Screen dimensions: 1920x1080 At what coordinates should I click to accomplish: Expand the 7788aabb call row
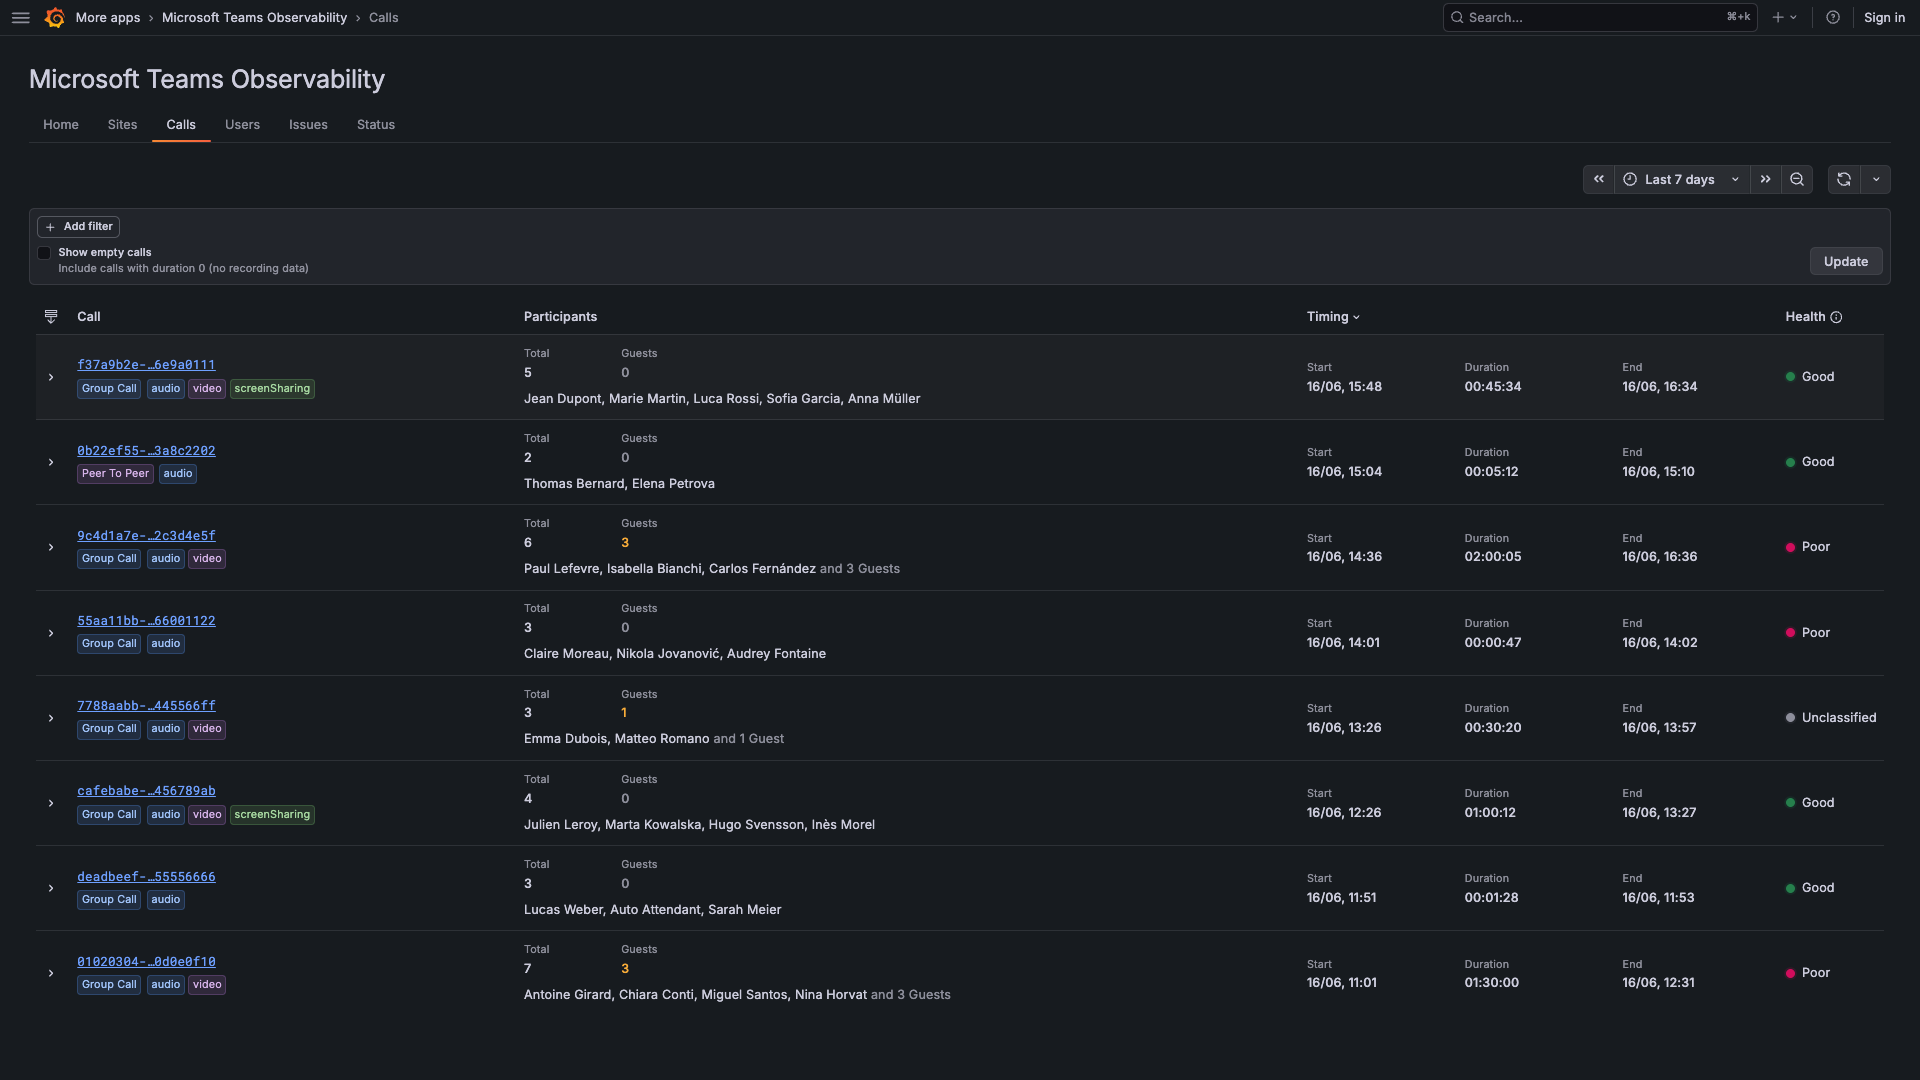pos(51,719)
